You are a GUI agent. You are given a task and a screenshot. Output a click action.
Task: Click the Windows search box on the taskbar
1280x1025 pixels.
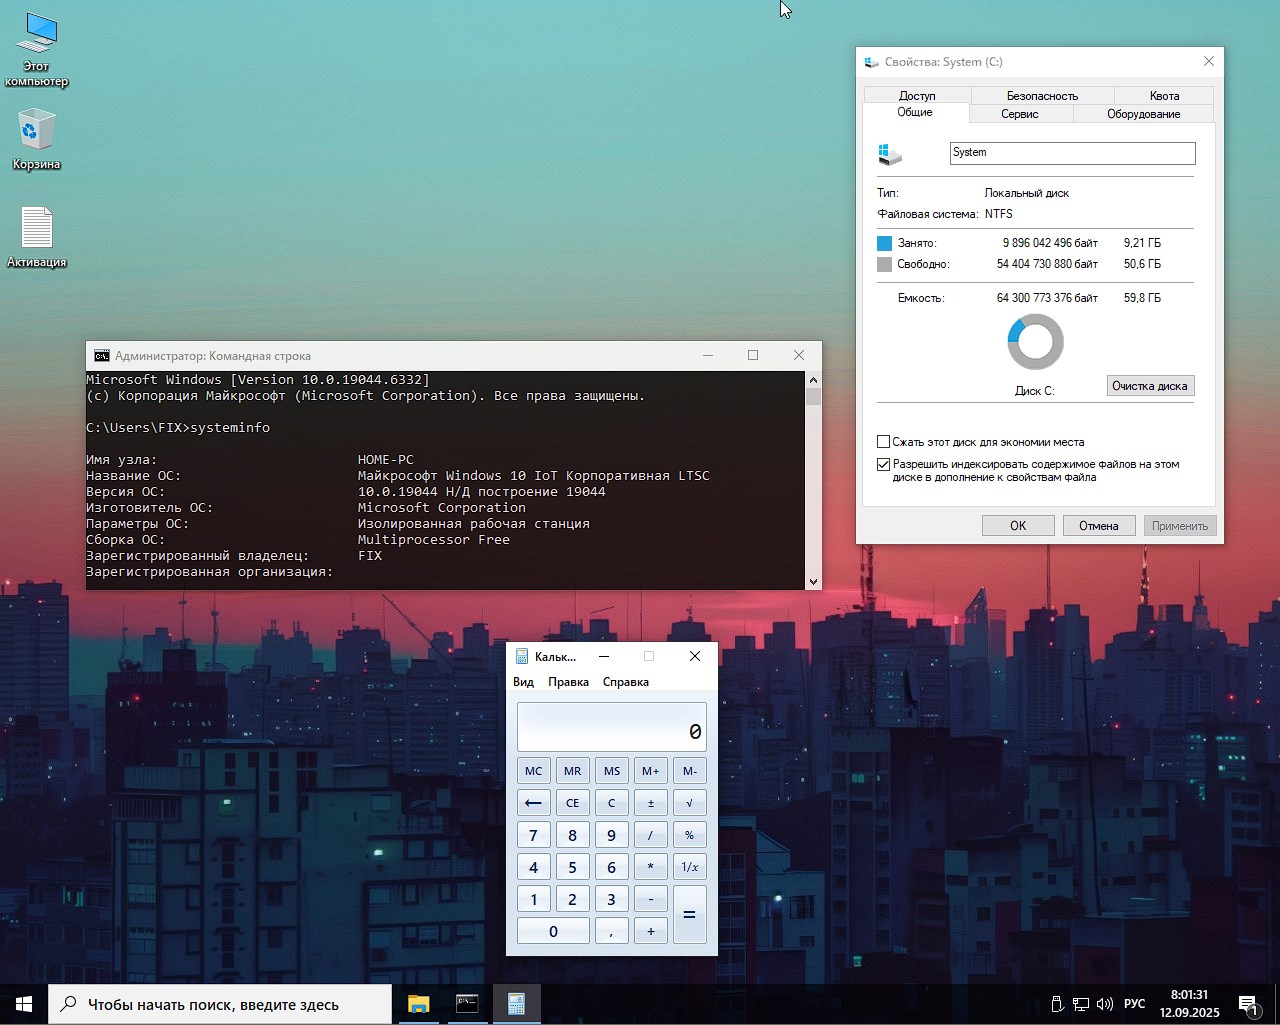tap(220, 1004)
